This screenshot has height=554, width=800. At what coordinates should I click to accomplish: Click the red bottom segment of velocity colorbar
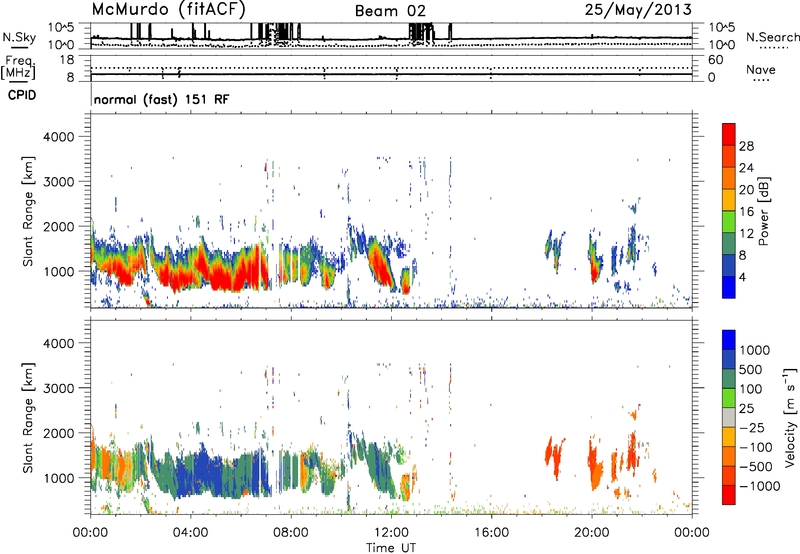pyautogui.click(x=729, y=495)
